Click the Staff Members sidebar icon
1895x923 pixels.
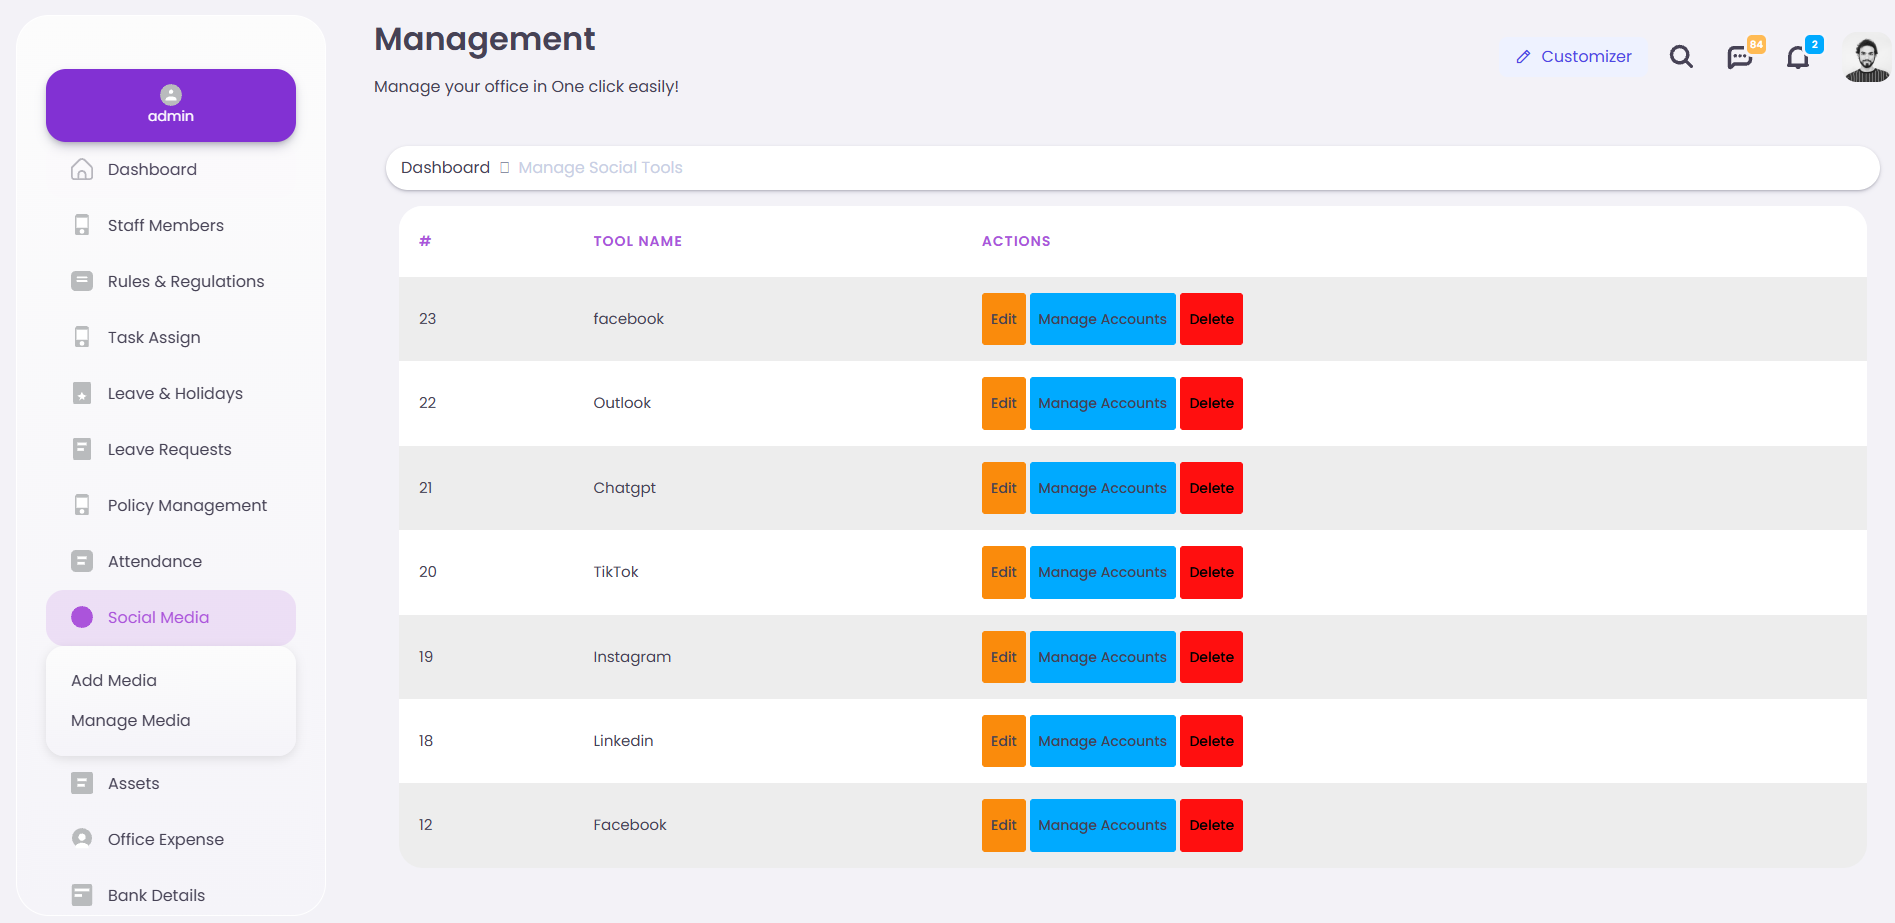(82, 225)
